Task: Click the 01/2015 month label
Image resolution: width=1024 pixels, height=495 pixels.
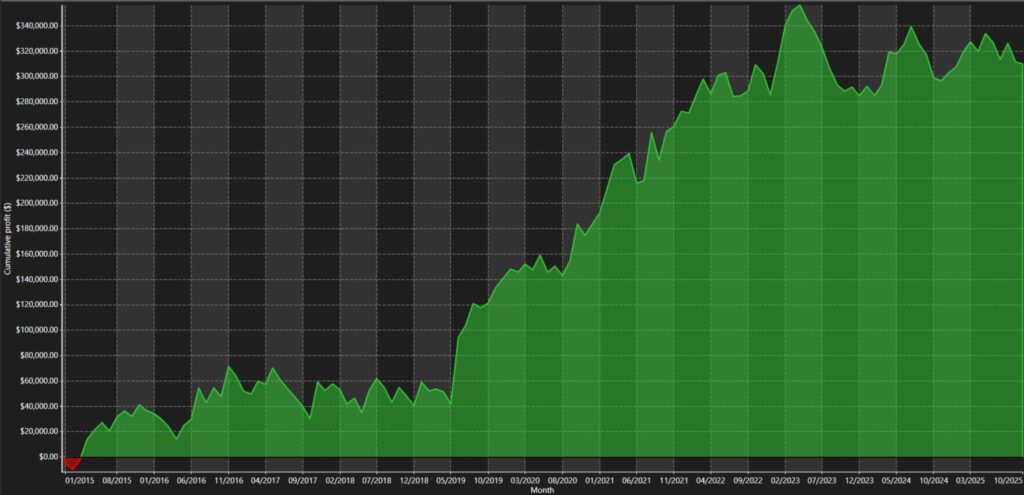Action: (x=81, y=479)
